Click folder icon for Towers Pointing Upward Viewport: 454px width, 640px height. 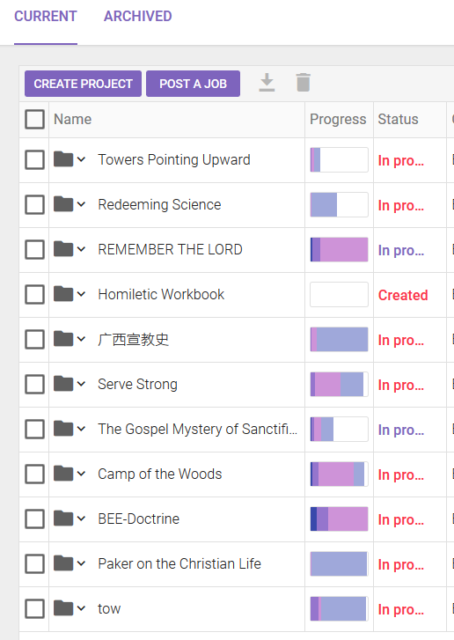(x=63, y=159)
